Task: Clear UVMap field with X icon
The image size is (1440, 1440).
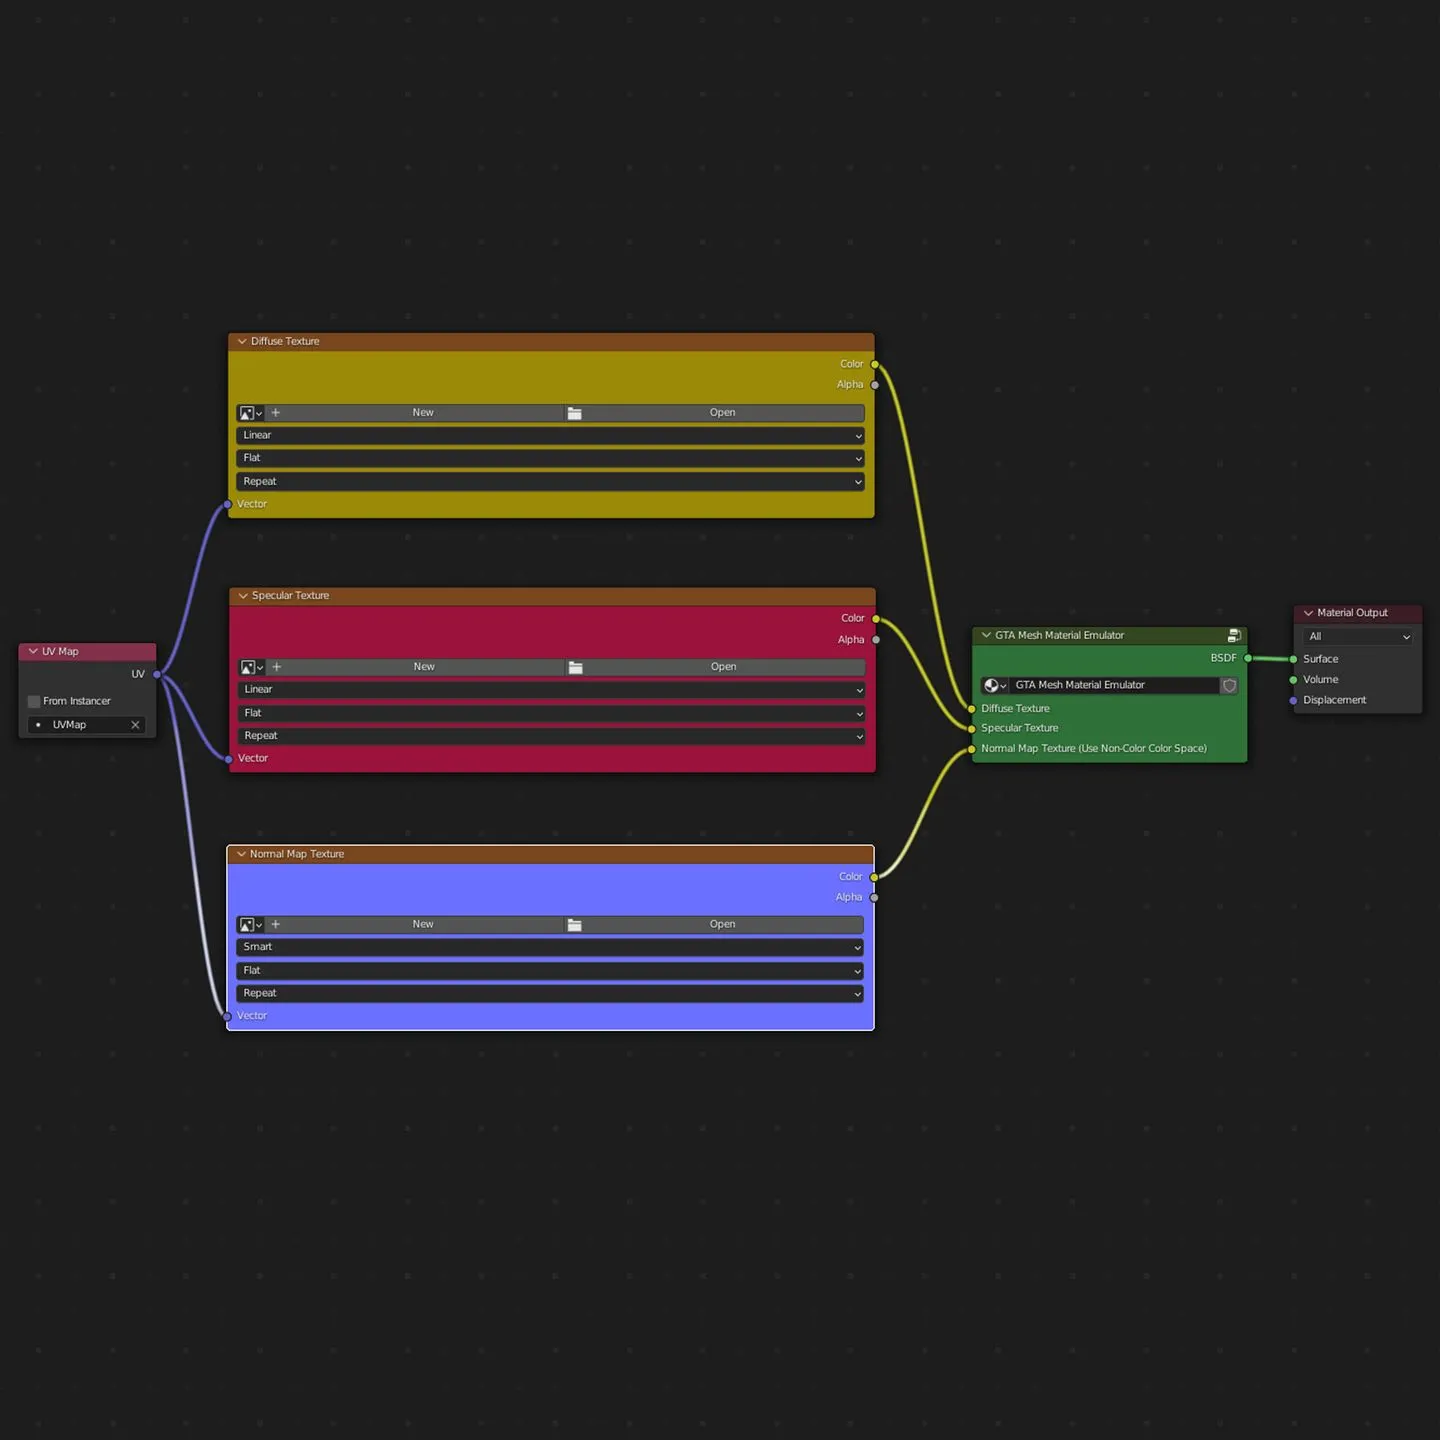Action: point(135,725)
